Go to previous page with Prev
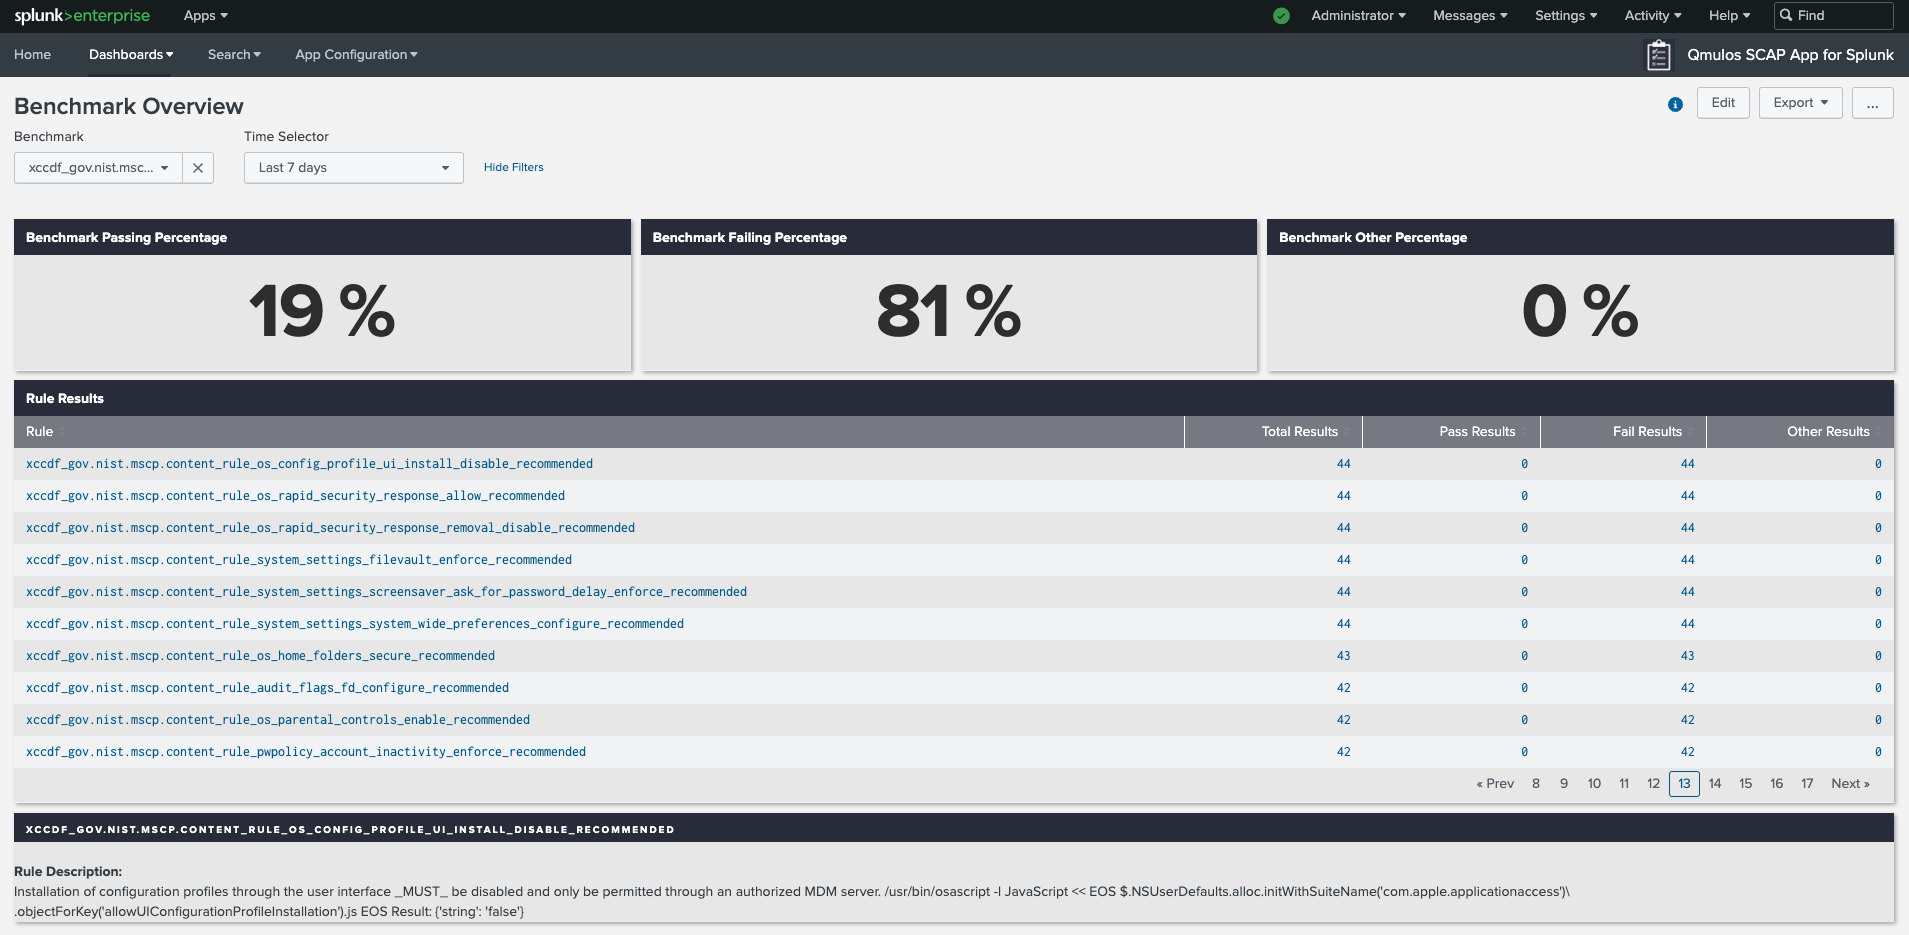 [x=1495, y=784]
